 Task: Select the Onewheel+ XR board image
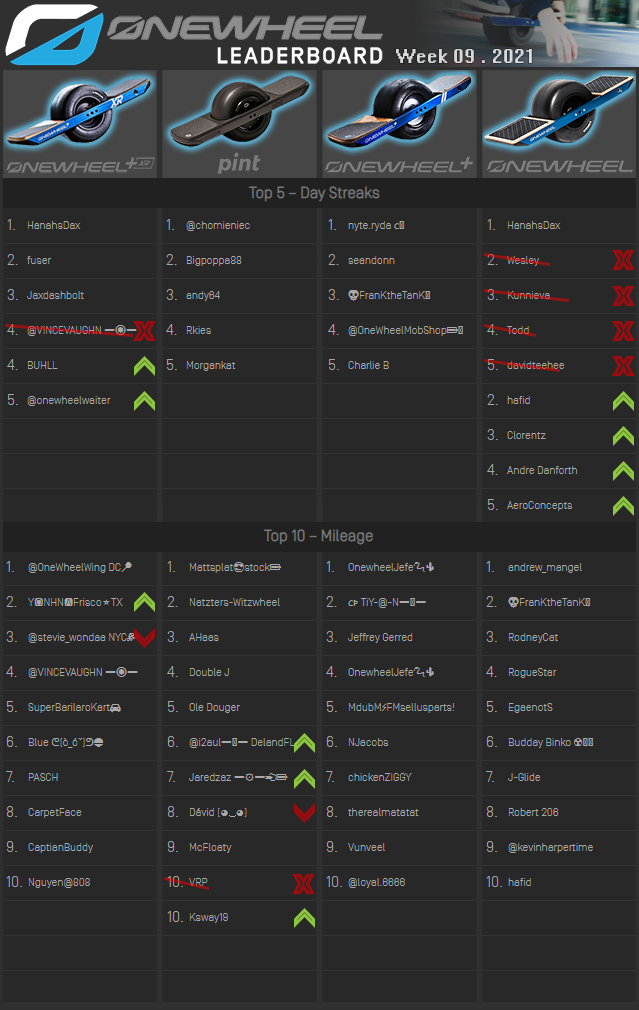pyautogui.click(x=80, y=124)
